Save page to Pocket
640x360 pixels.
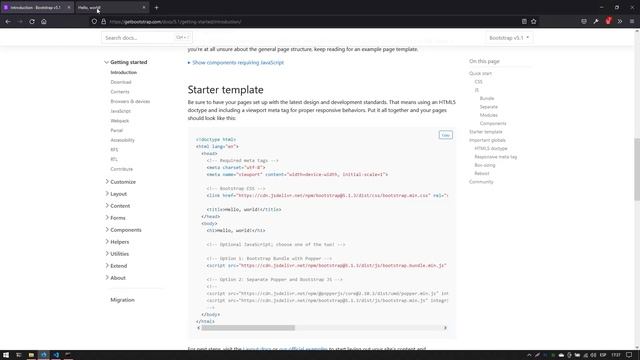coord(584,22)
